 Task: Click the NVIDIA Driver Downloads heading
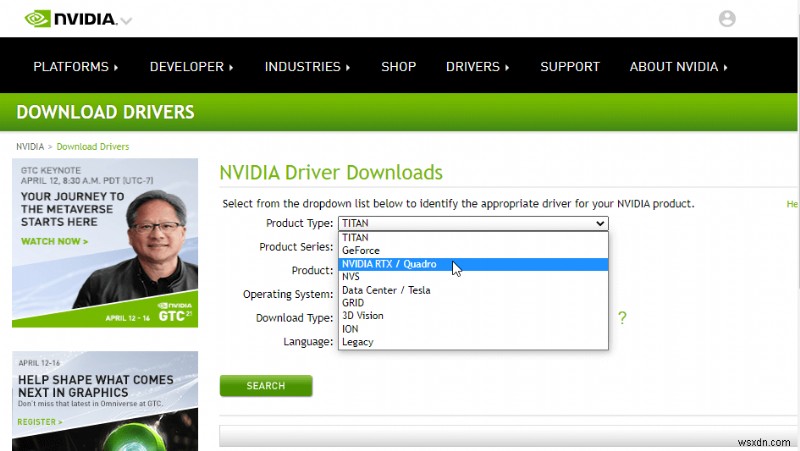tap(331, 173)
